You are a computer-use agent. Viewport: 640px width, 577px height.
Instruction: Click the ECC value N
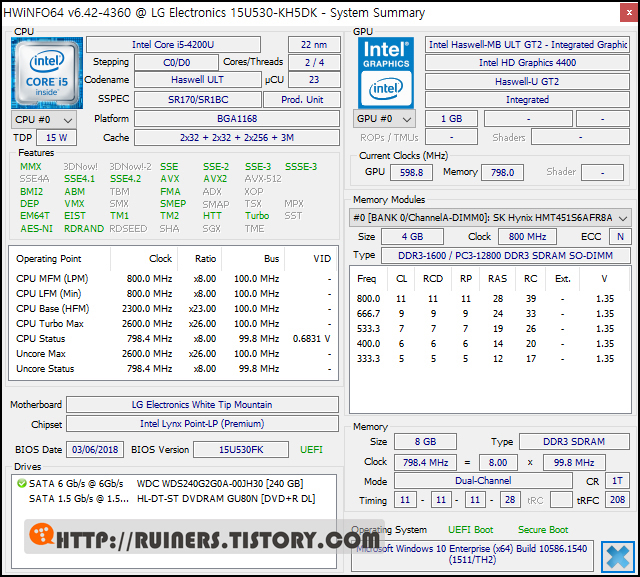(620, 237)
